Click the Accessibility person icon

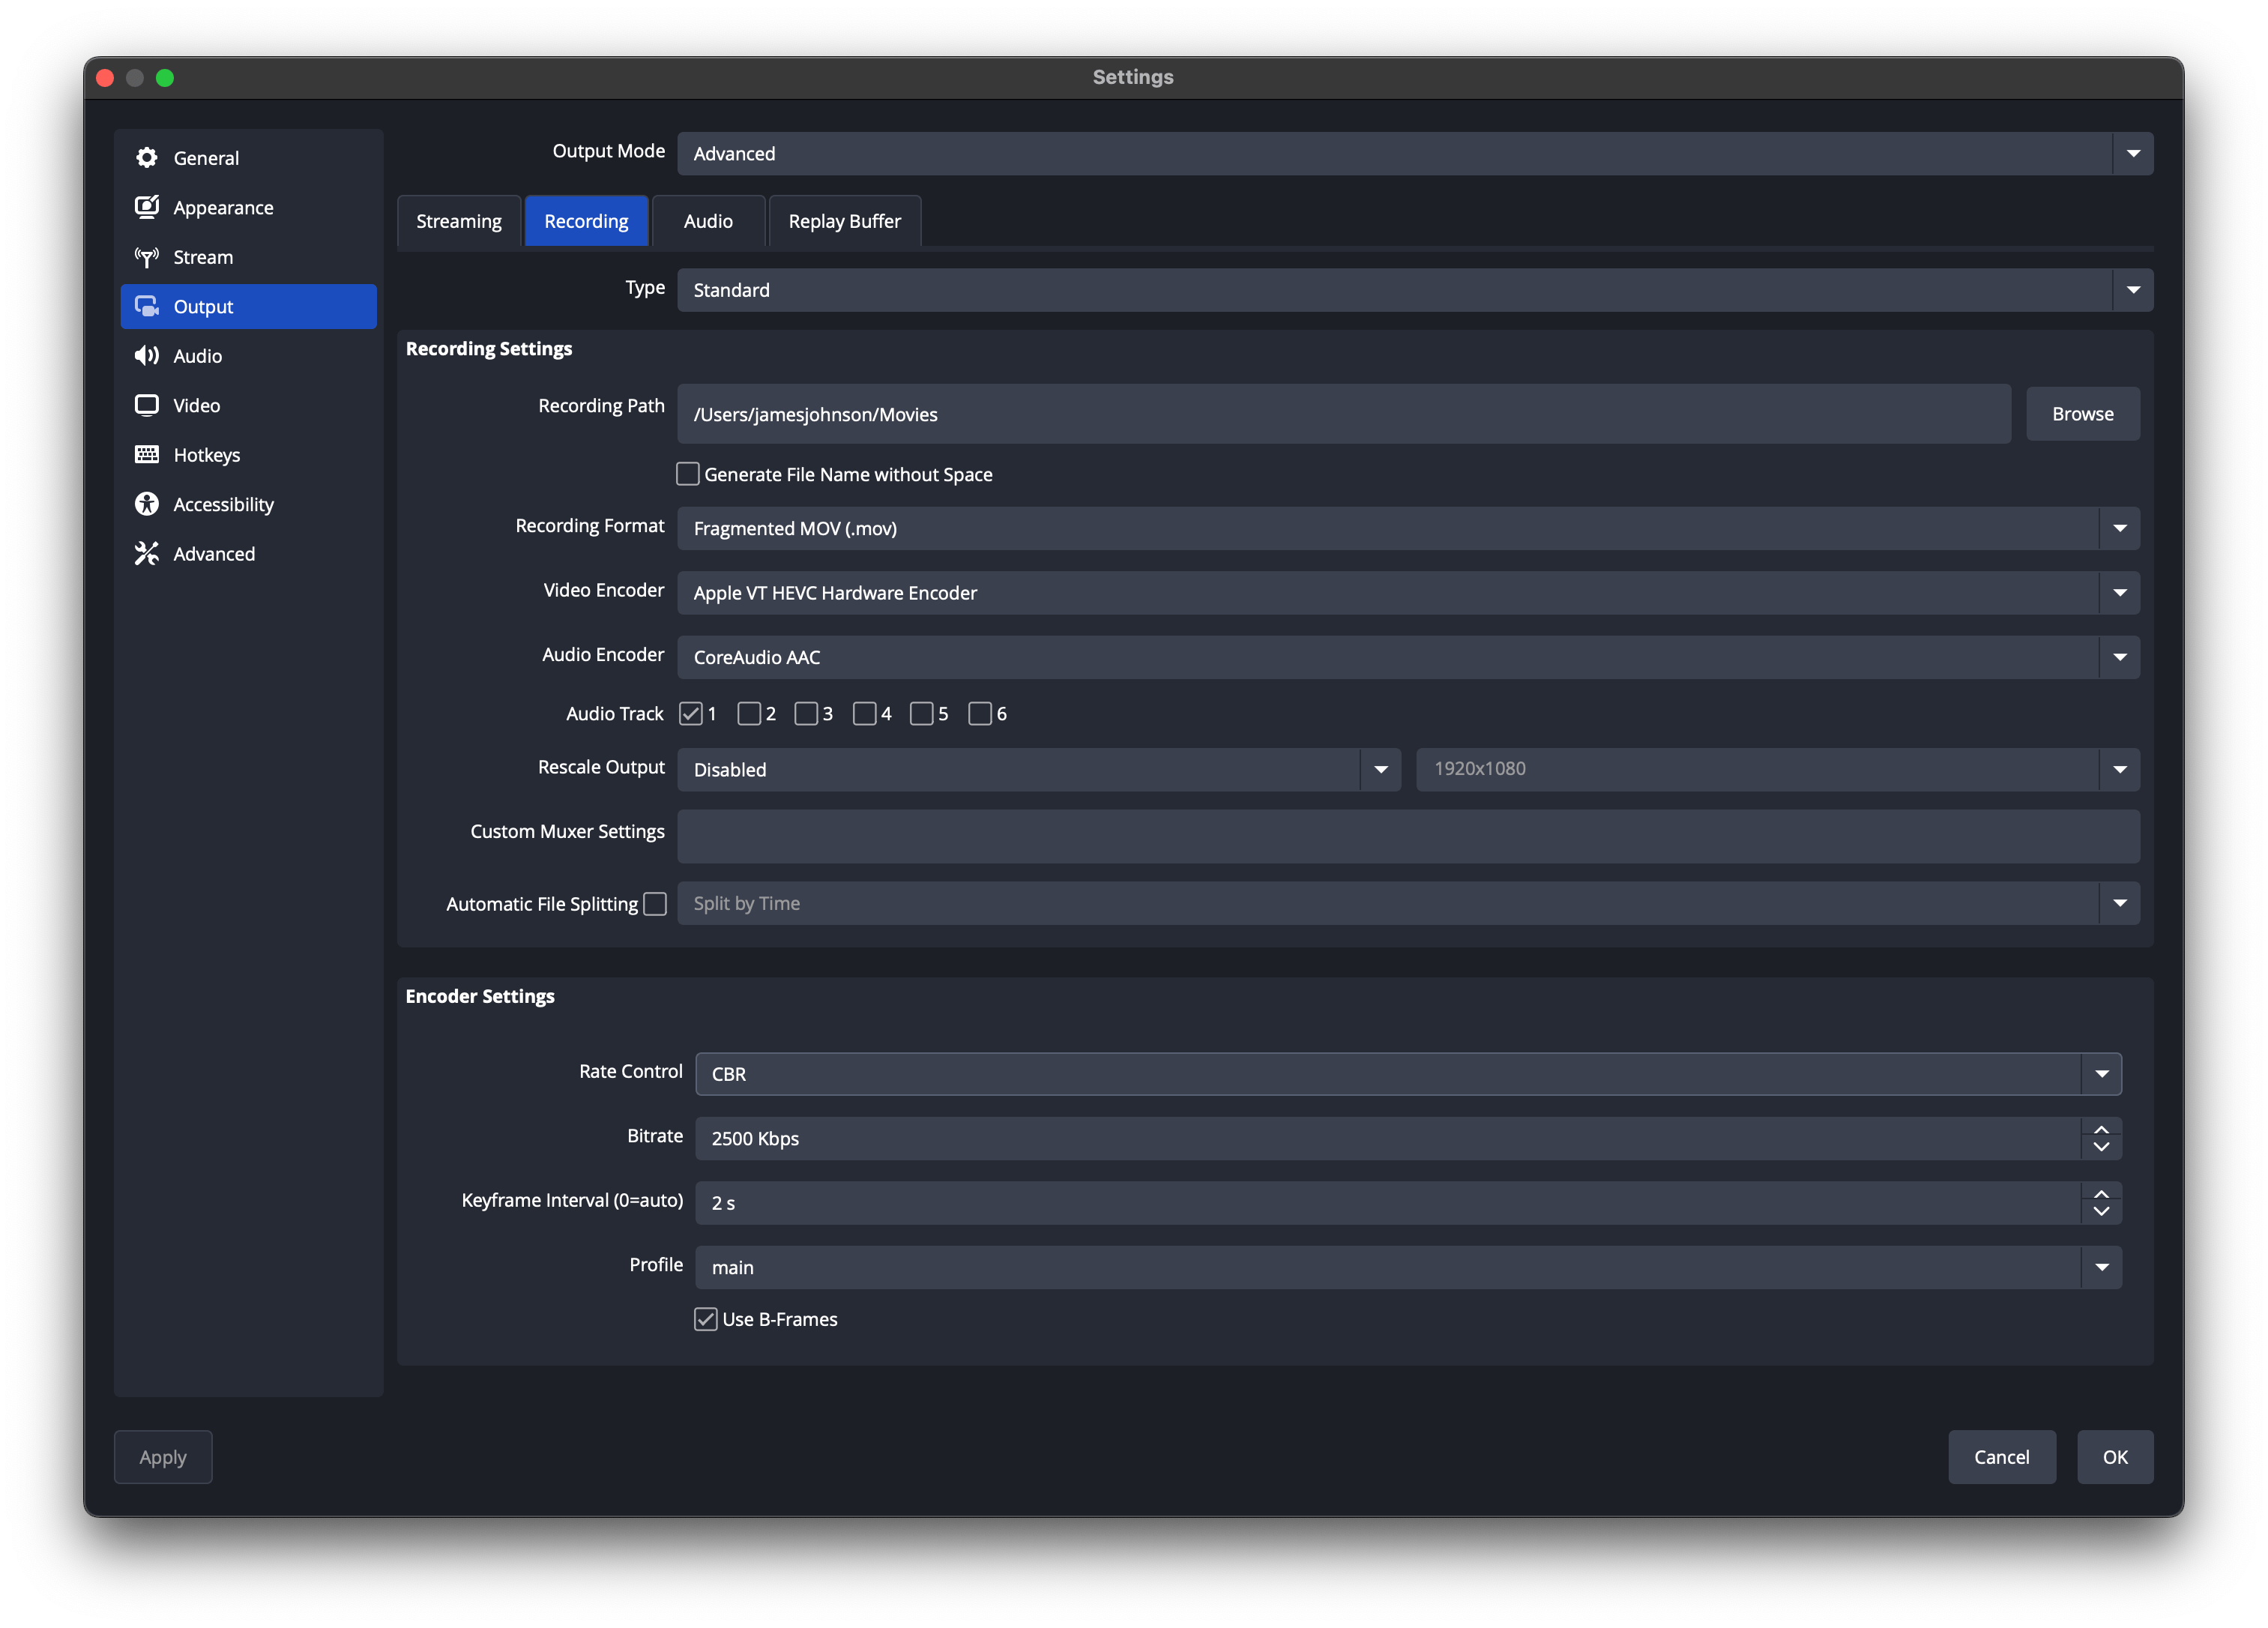[147, 504]
